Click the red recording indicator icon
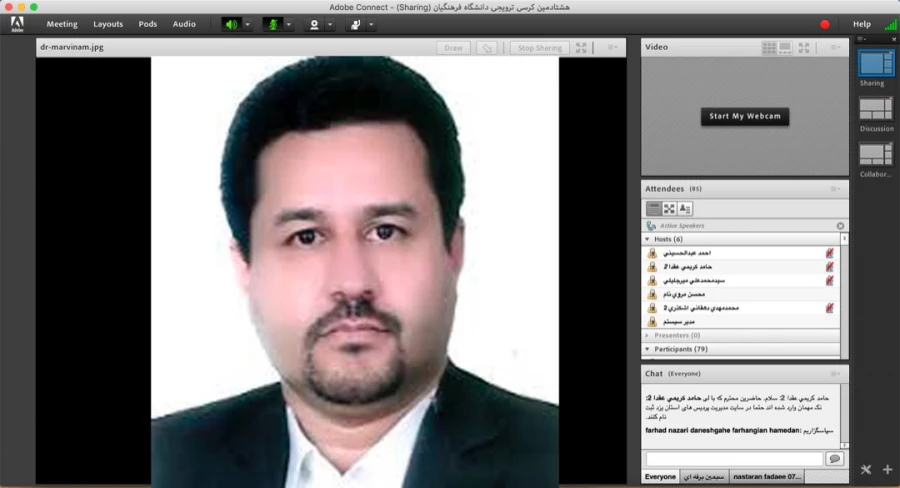Image resolution: width=900 pixels, height=488 pixels. [x=825, y=24]
